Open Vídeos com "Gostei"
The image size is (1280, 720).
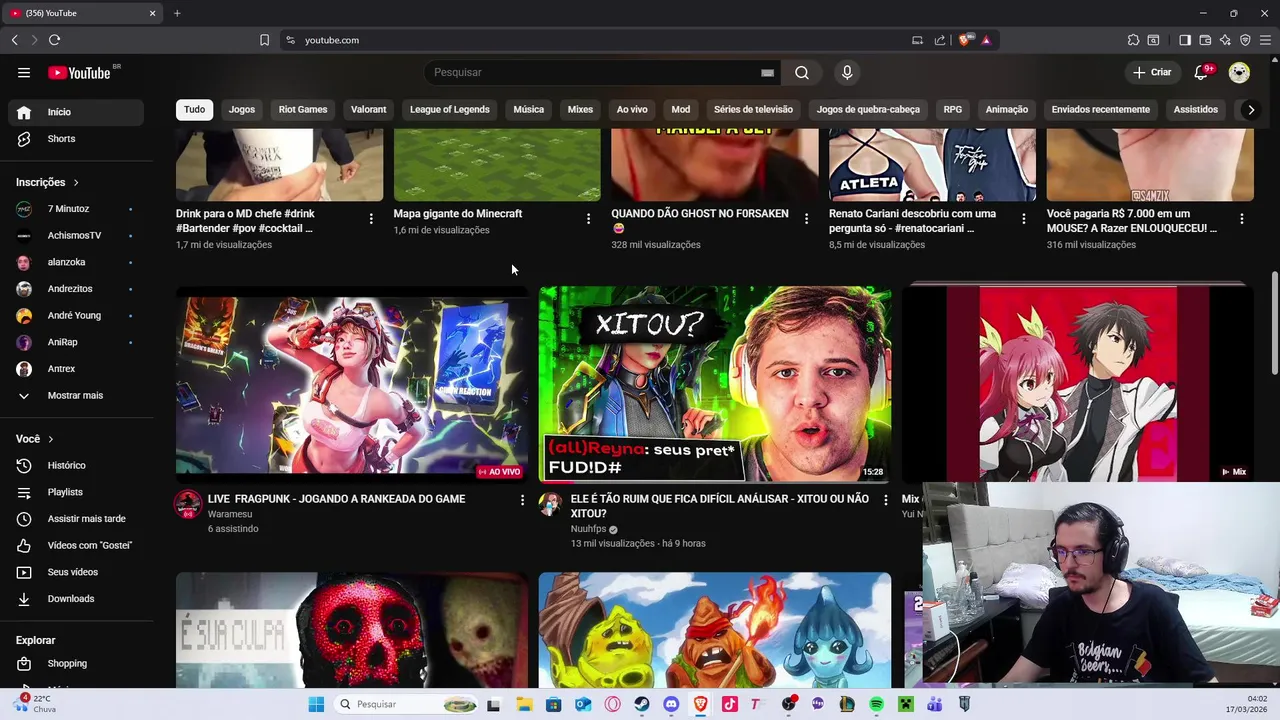click(76, 545)
